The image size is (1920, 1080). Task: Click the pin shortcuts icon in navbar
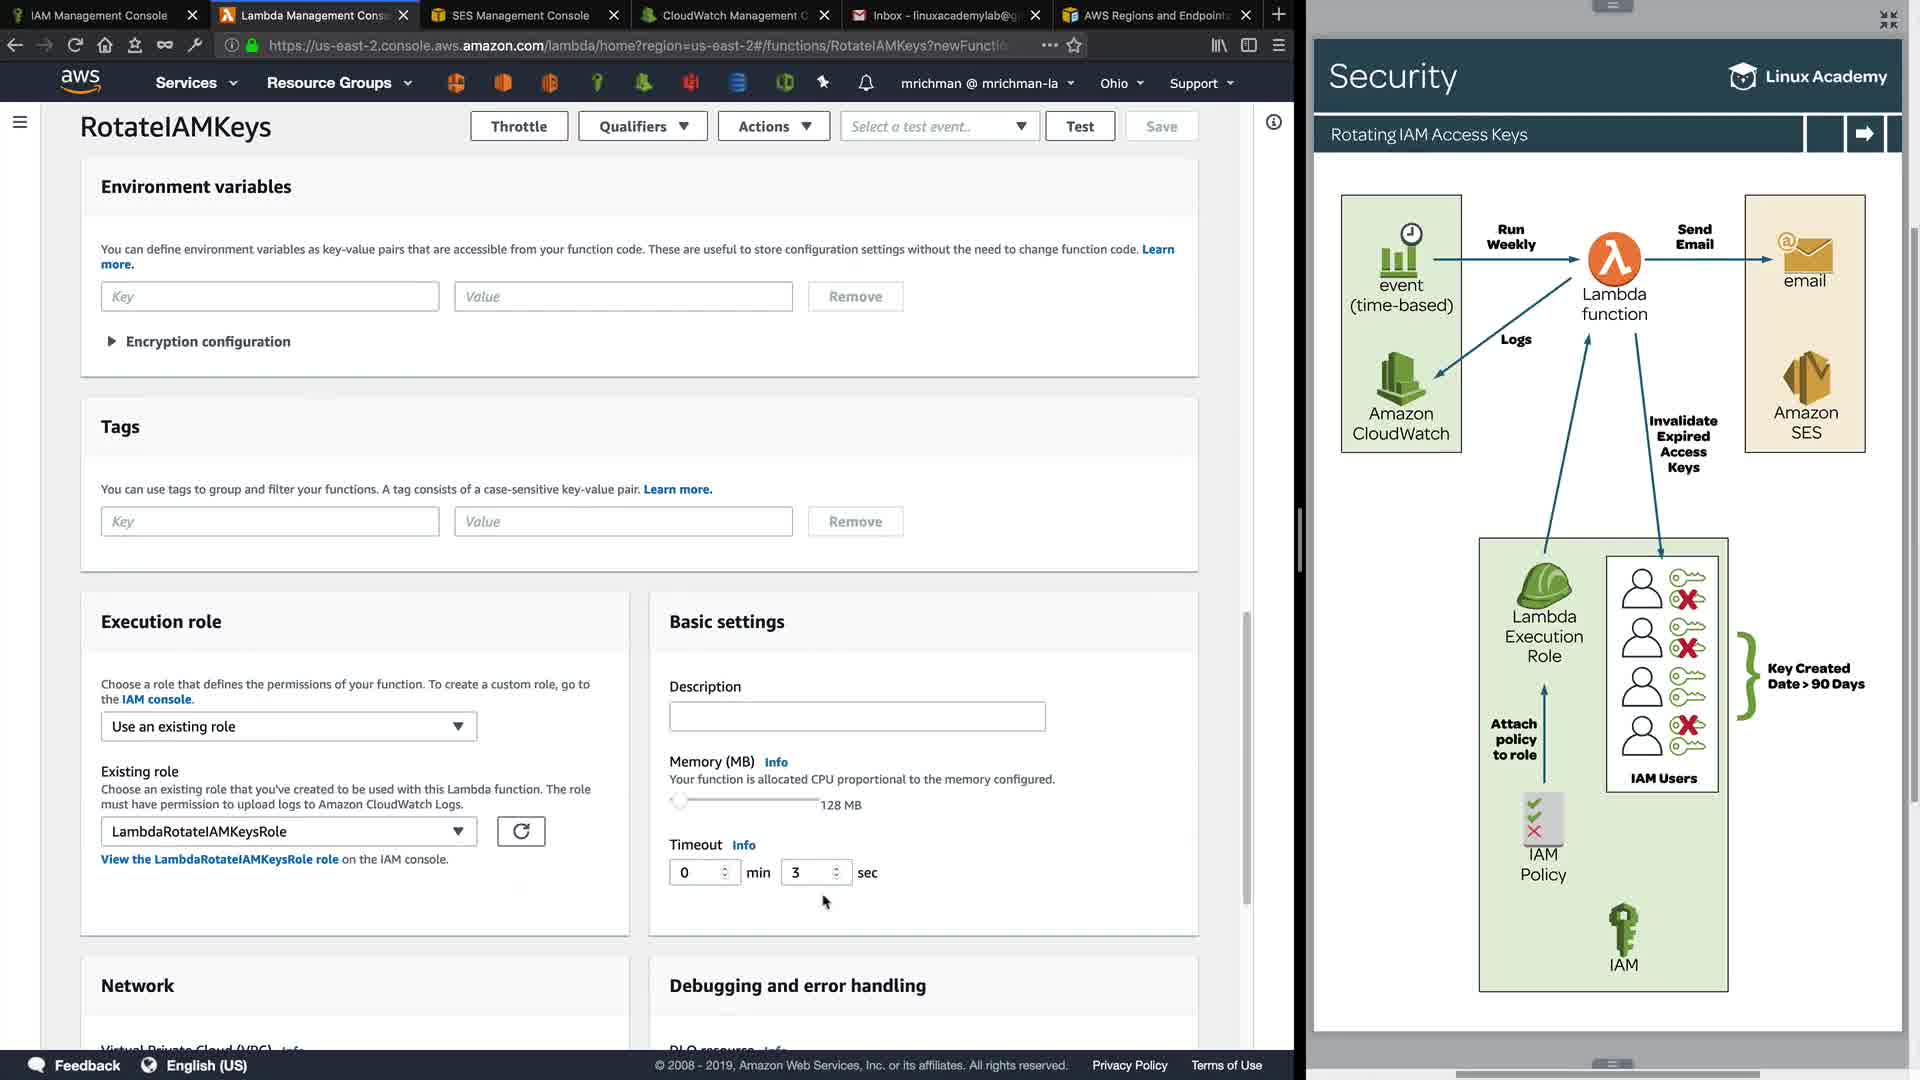coord(823,83)
